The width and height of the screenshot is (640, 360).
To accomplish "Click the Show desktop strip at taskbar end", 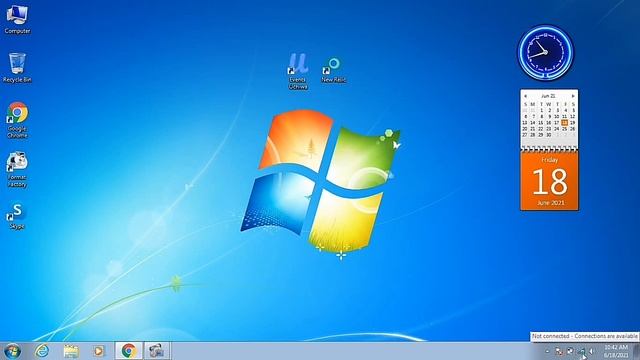I will click(x=636, y=351).
